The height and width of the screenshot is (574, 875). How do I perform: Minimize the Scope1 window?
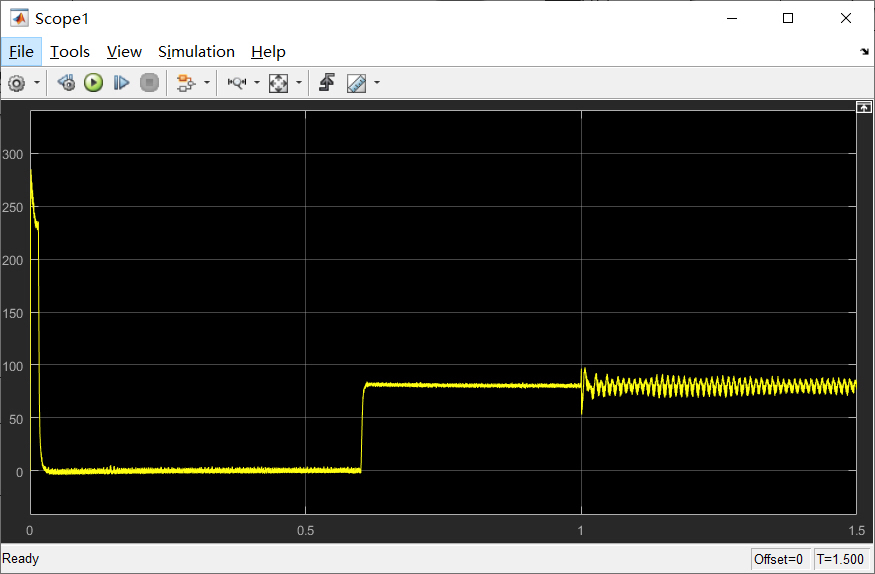[x=732, y=18]
